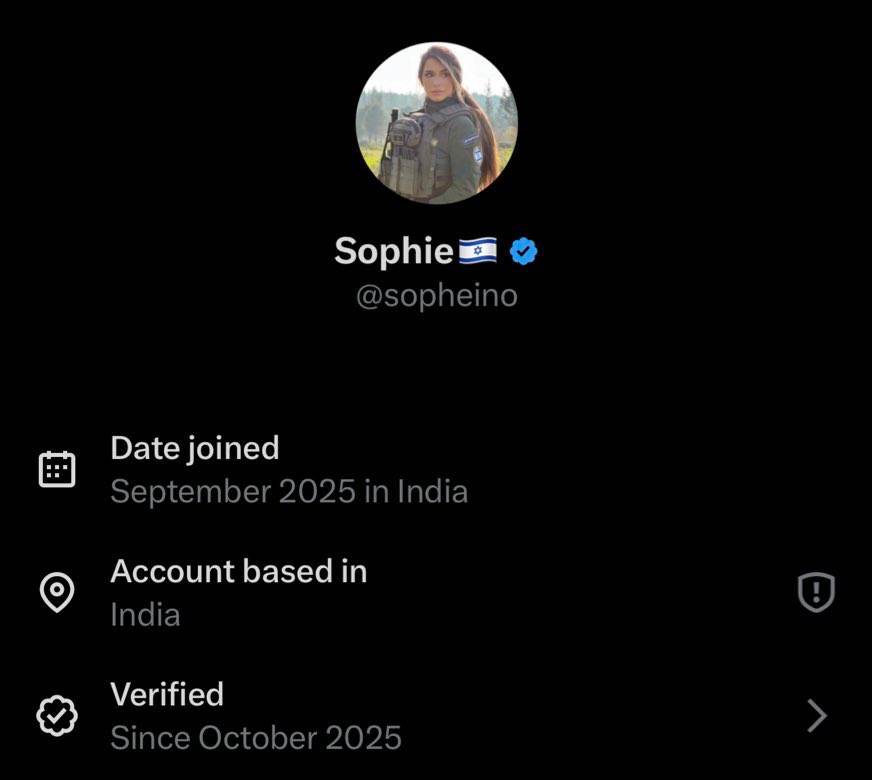The height and width of the screenshot is (780, 872).
Task: Click the 'September 2025' join date text
Action: pyautogui.click(x=232, y=492)
